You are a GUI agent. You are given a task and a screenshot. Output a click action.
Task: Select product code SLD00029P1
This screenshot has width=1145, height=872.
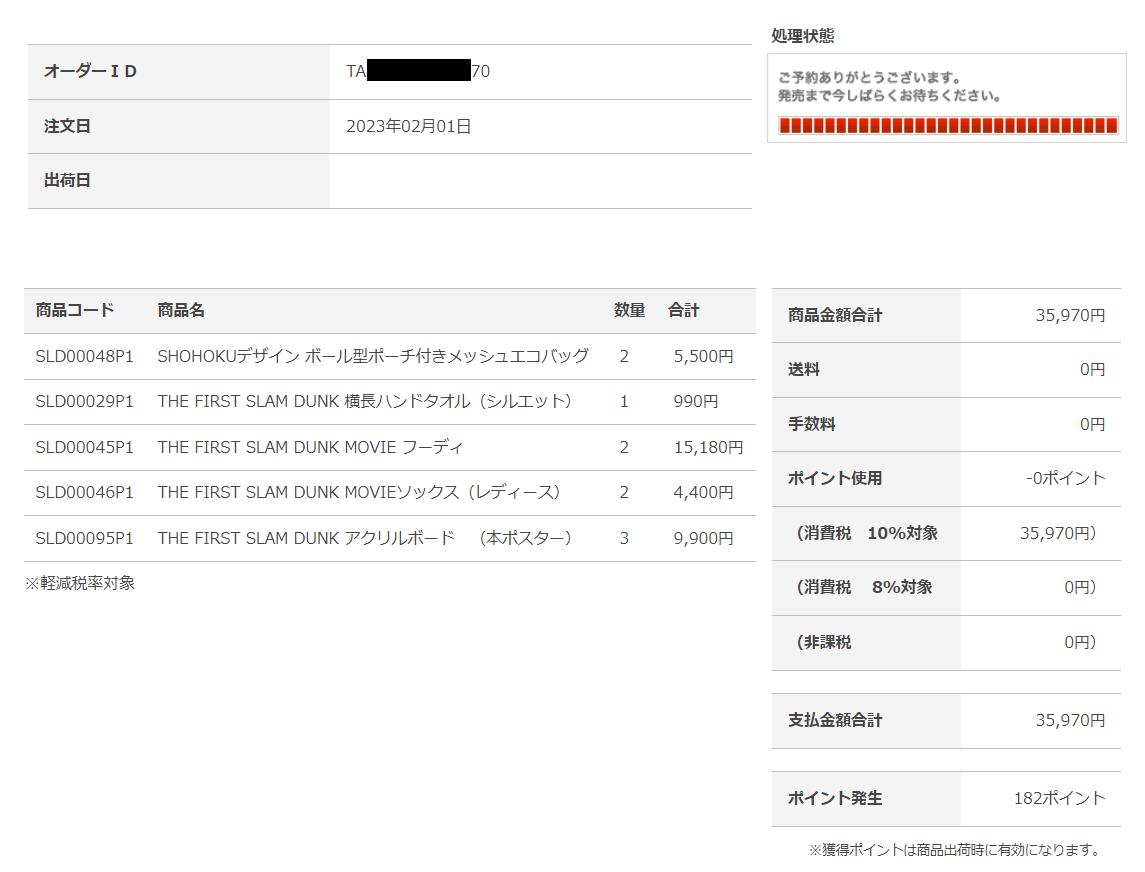pos(85,402)
